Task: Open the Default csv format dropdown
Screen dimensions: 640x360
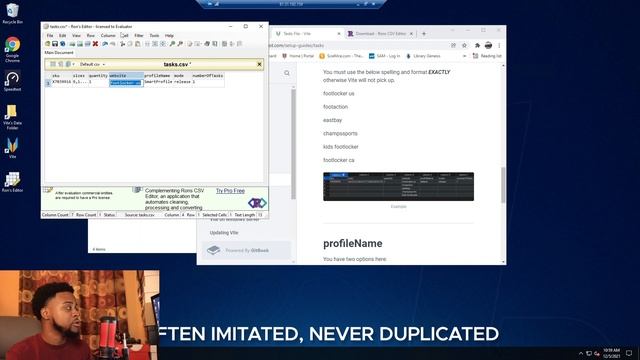Action: [x=92, y=64]
